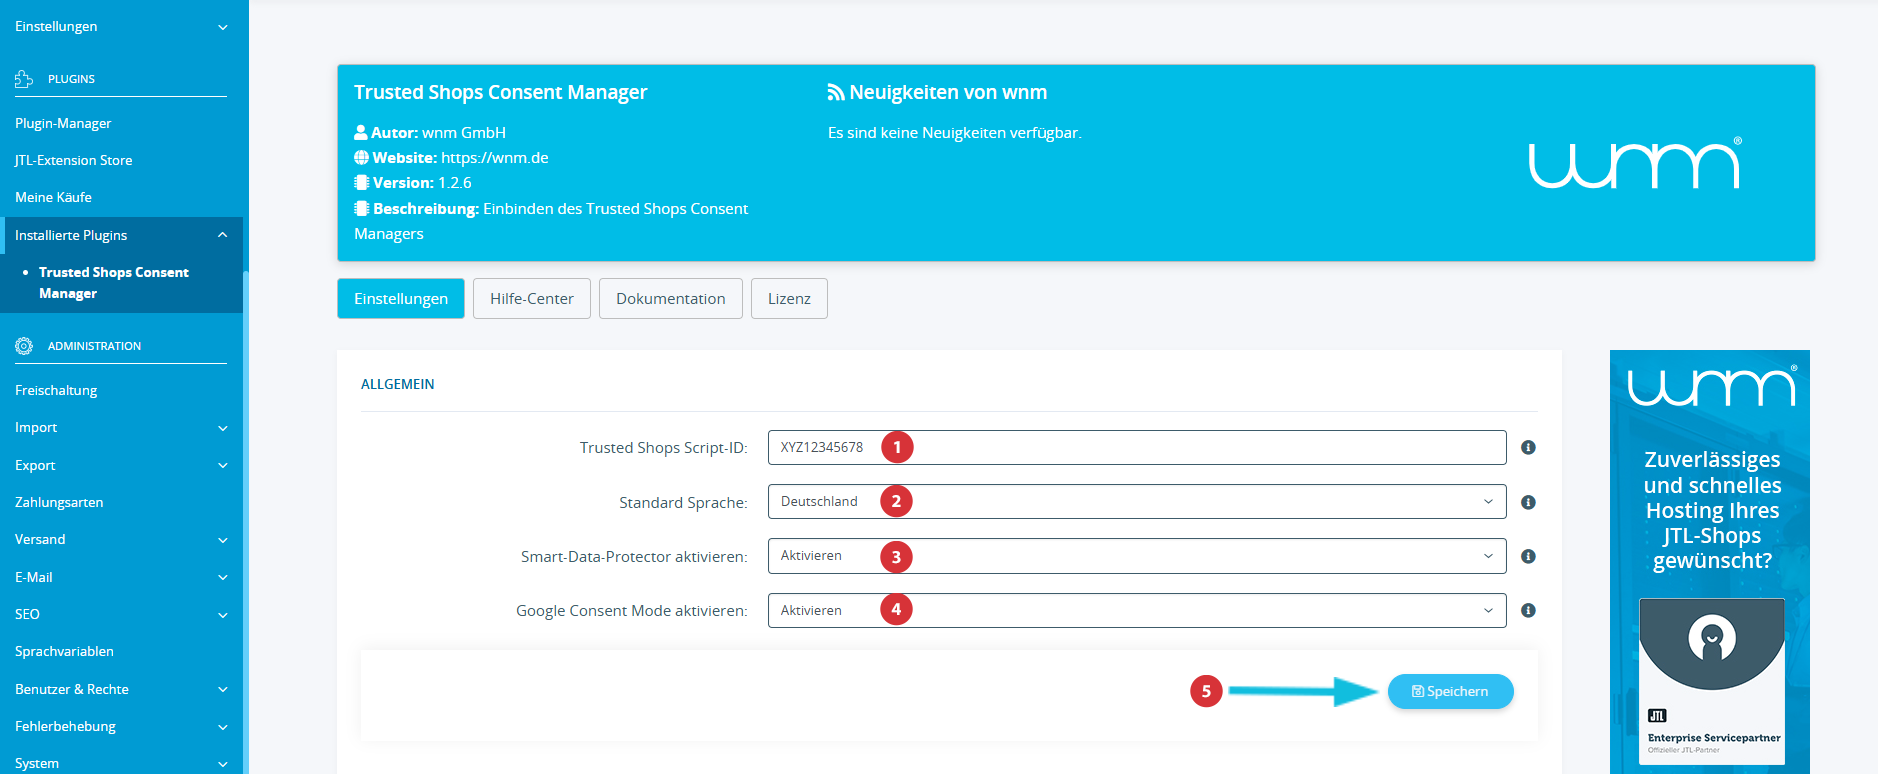Open Meine Käufe in the sidebar
This screenshot has width=1878, height=774.
click(x=53, y=197)
